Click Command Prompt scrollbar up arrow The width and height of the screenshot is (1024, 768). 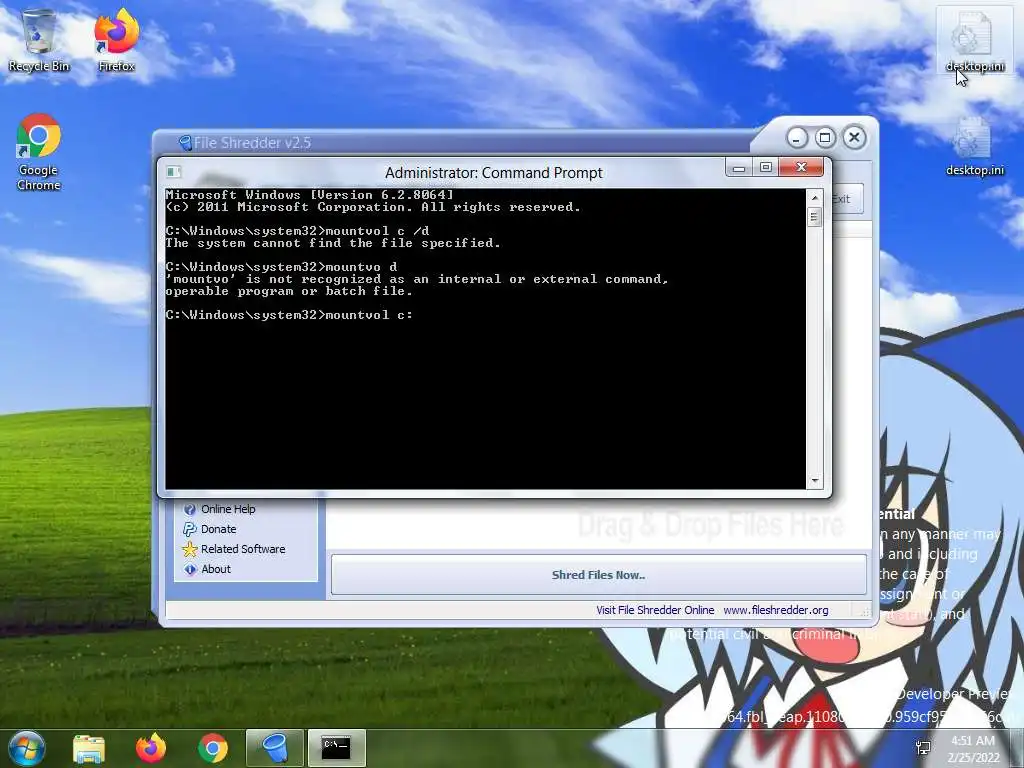click(814, 197)
